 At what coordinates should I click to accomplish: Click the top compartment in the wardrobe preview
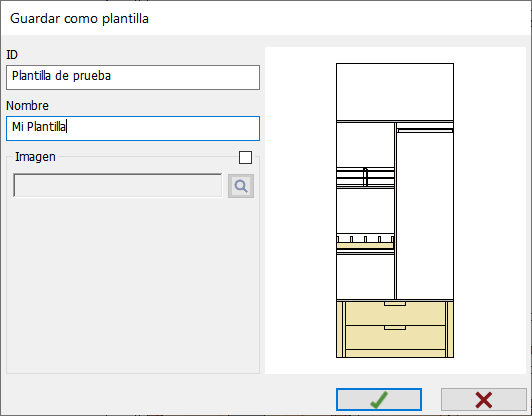[395, 92]
